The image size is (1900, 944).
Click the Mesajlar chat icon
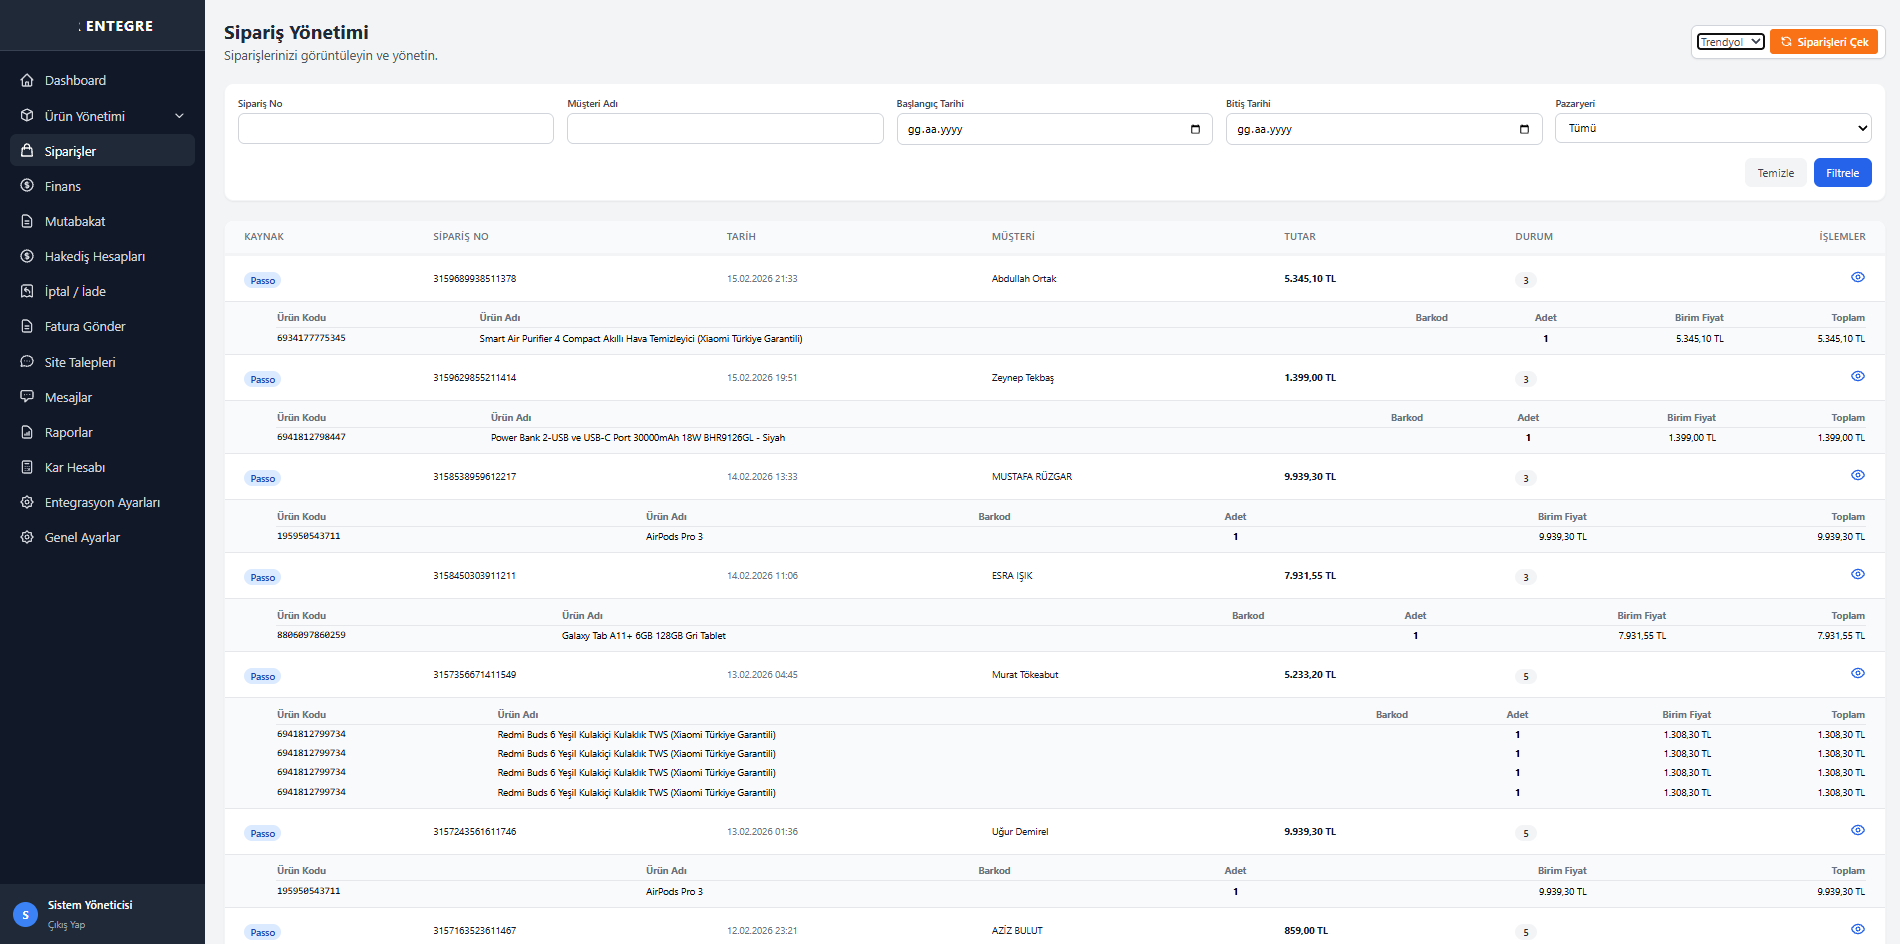tap(27, 397)
